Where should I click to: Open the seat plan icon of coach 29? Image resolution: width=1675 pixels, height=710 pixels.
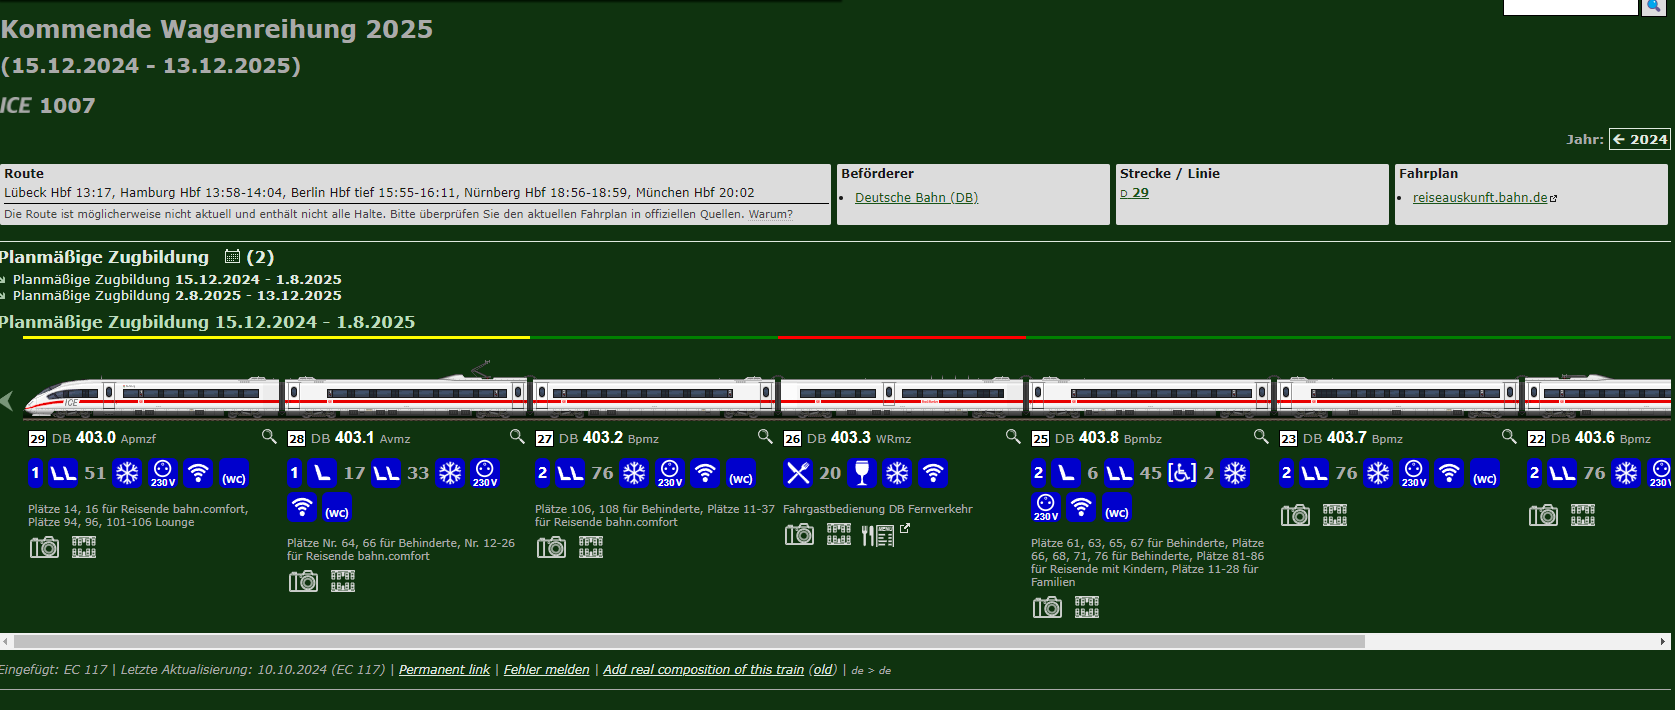click(84, 547)
